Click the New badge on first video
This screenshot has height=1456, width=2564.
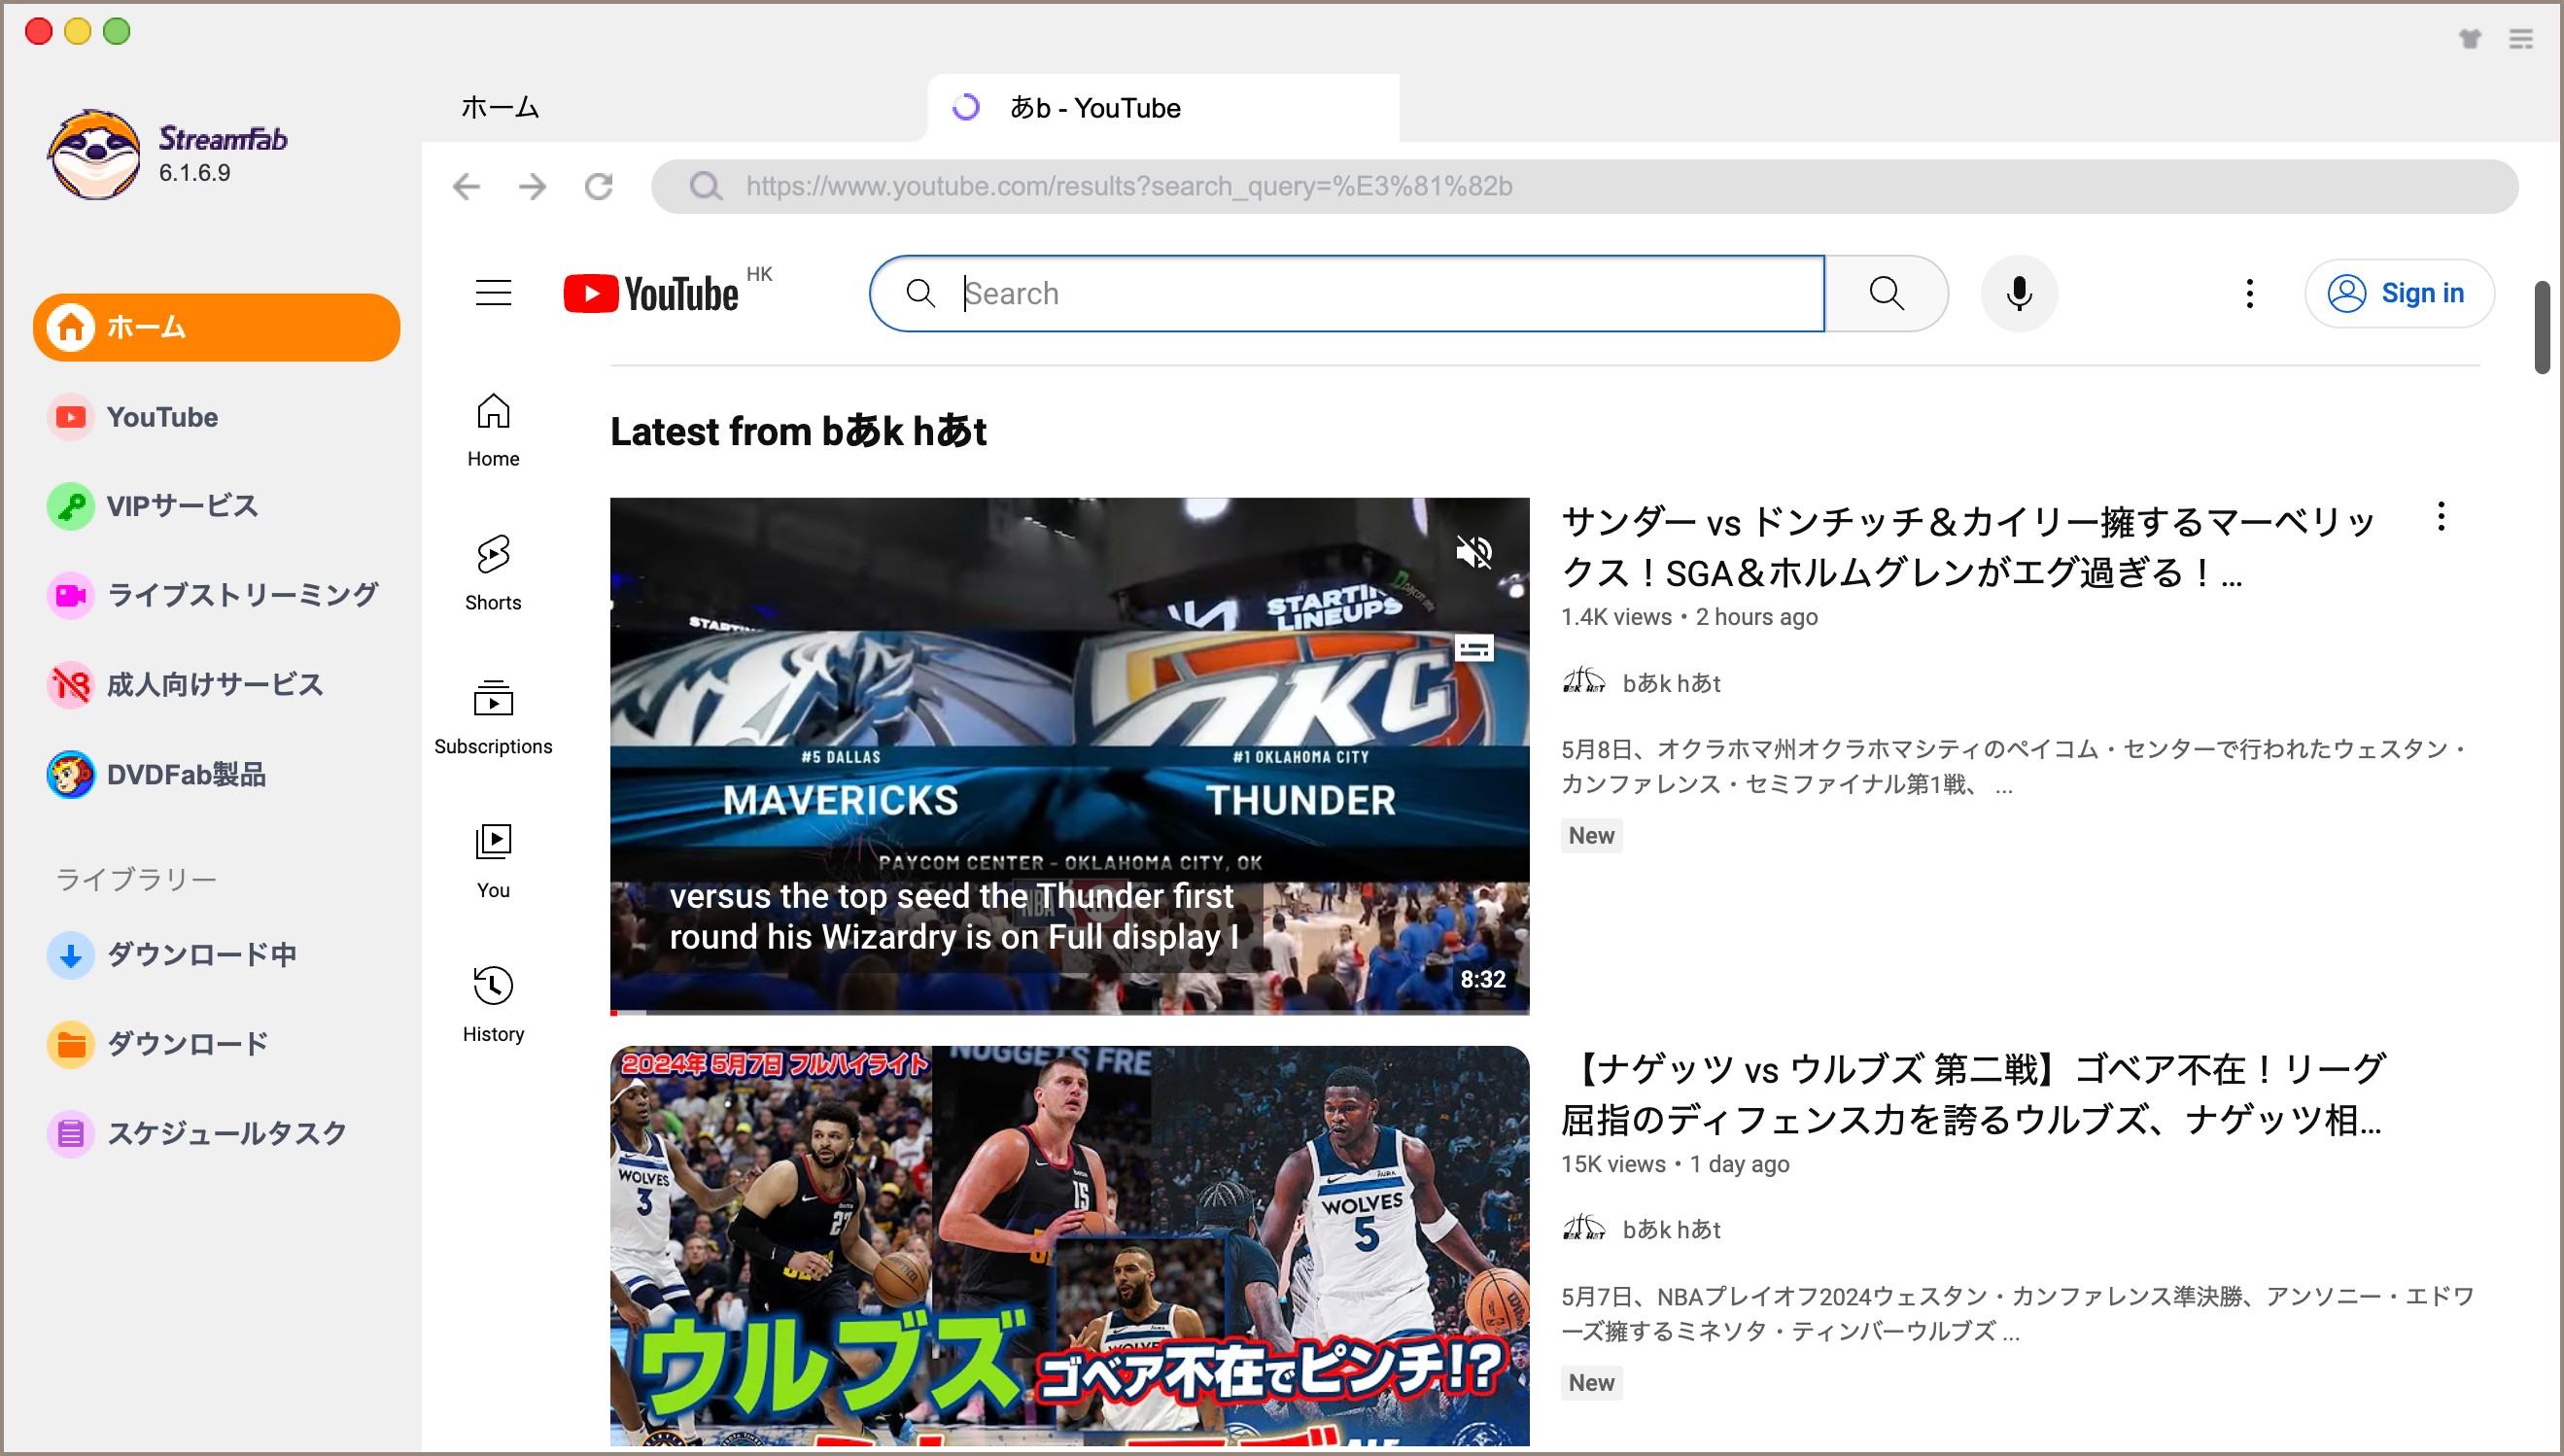click(1591, 835)
